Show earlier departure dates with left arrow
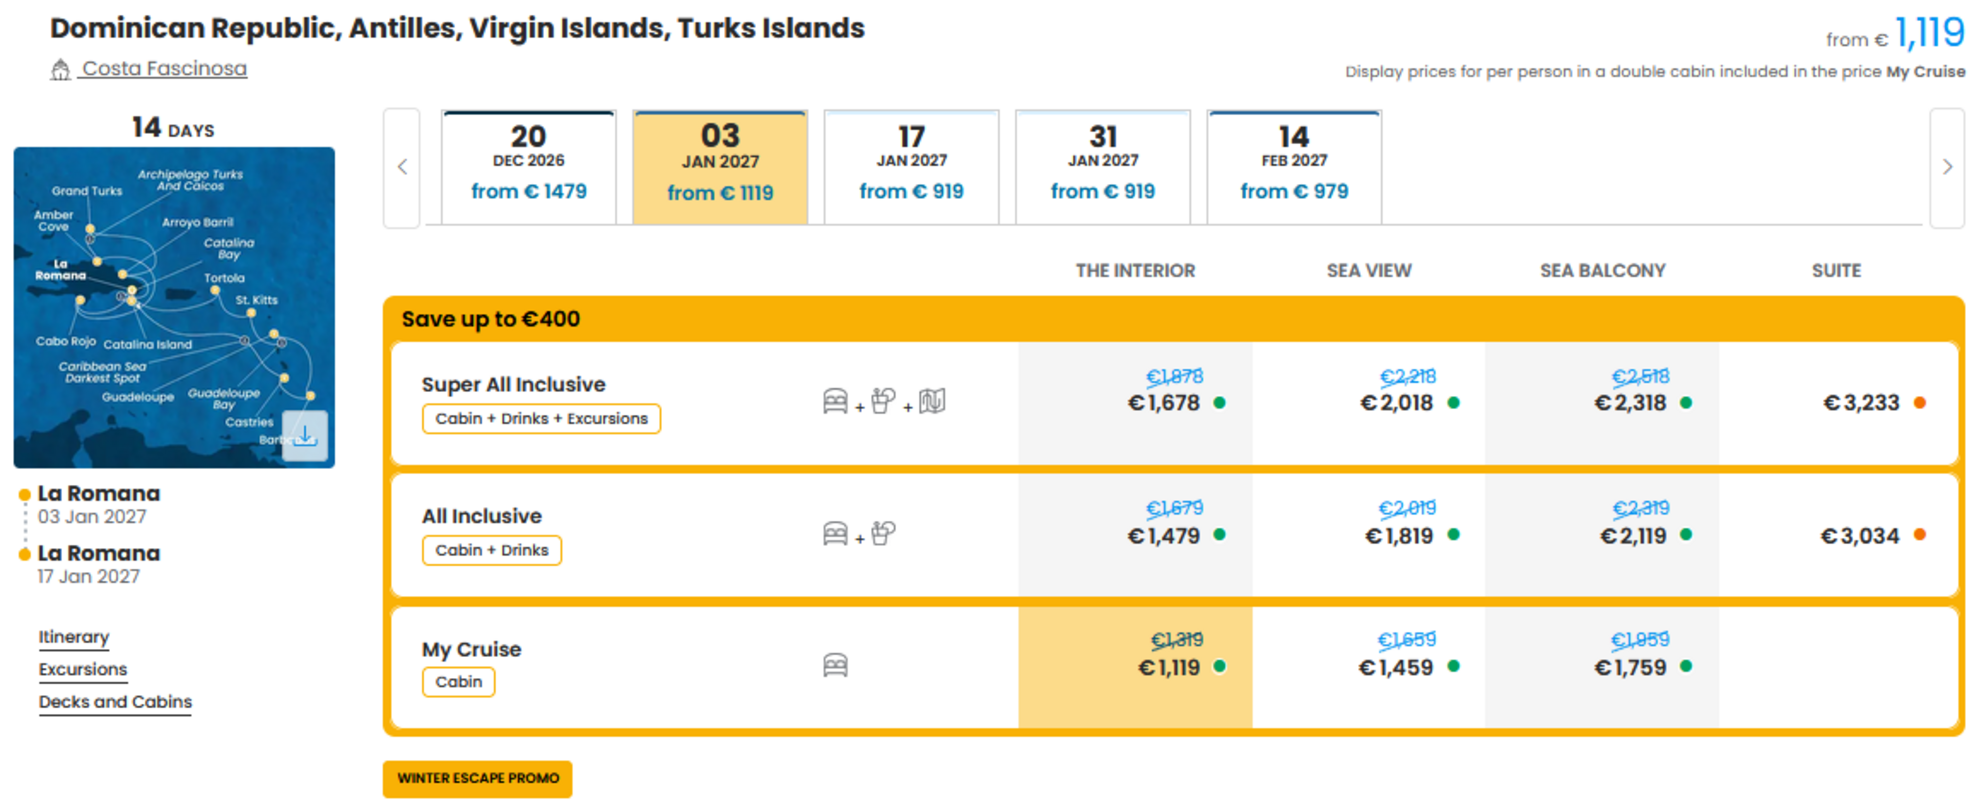This screenshot has height=800, width=1979. (402, 167)
